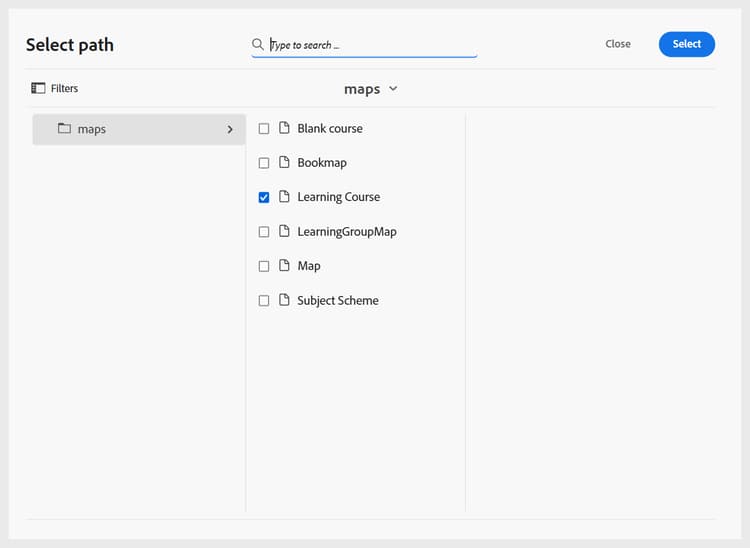750x548 pixels.
Task: Click the LearningGroupMap file icon
Action: pyautogui.click(x=284, y=231)
